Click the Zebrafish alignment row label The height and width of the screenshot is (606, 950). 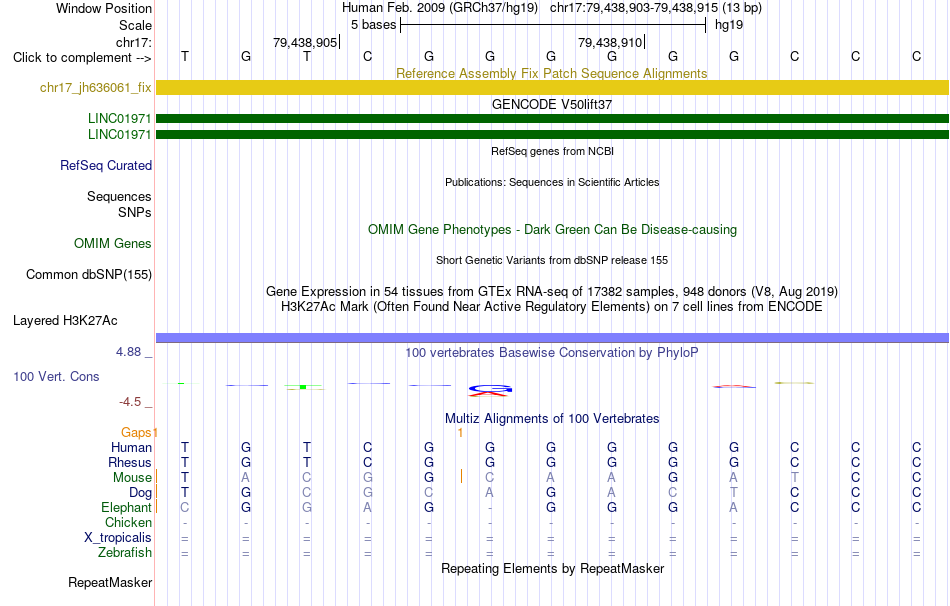tap(125, 553)
